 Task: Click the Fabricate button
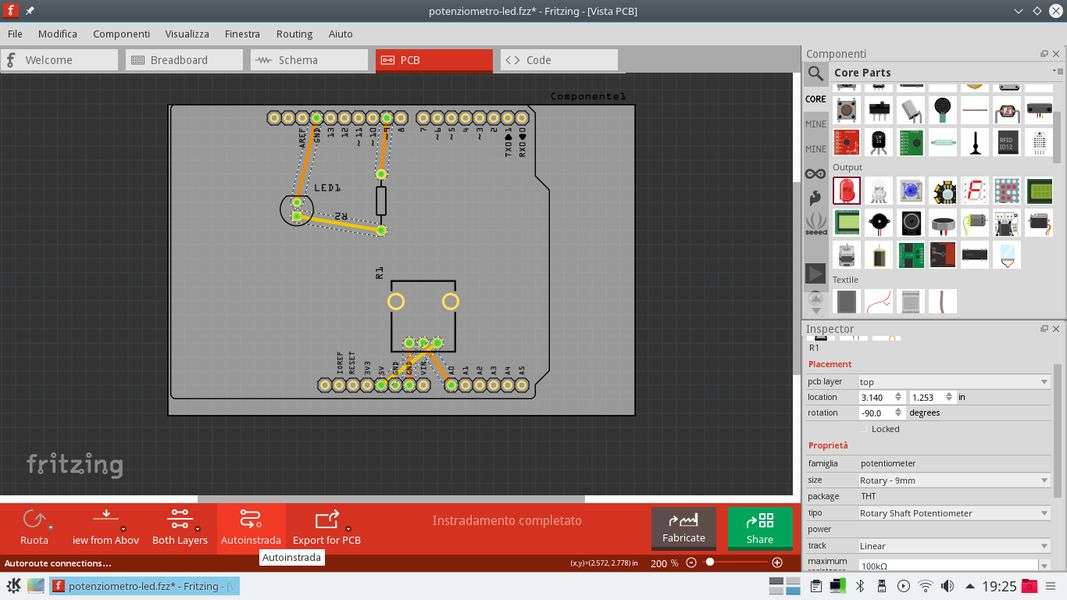pos(684,528)
